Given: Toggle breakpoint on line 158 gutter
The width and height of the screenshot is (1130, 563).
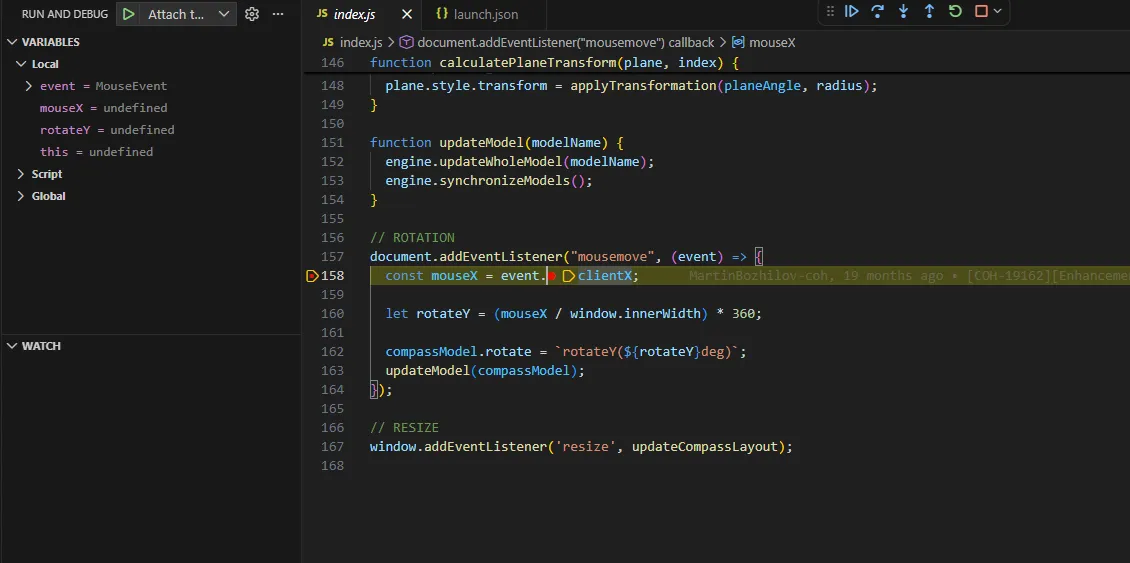Looking at the screenshot, I should [312, 275].
